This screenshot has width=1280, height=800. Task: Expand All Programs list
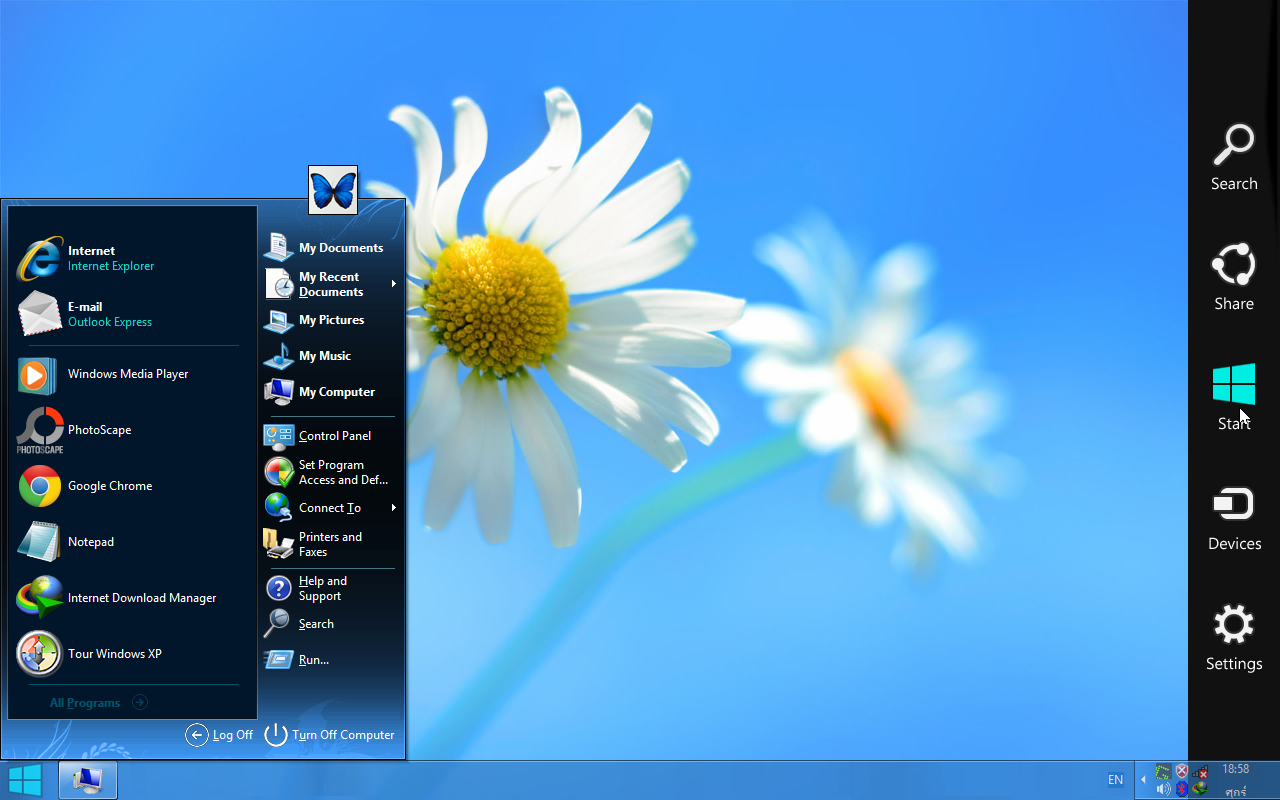(99, 703)
